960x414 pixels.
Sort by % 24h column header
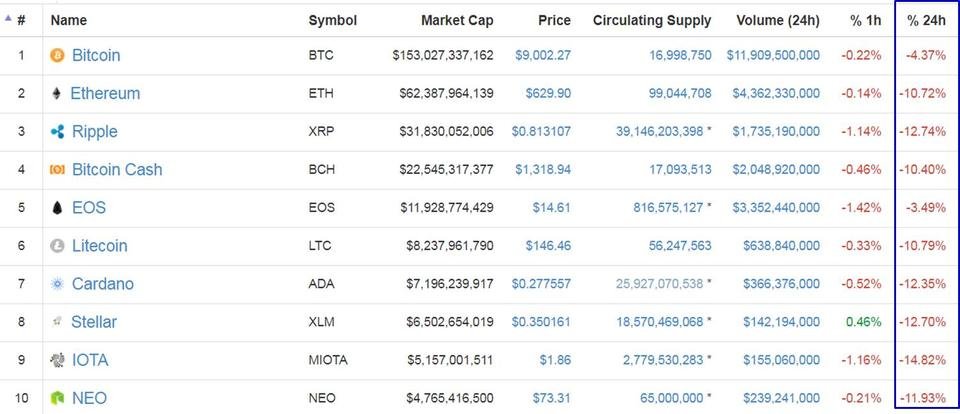926,20
